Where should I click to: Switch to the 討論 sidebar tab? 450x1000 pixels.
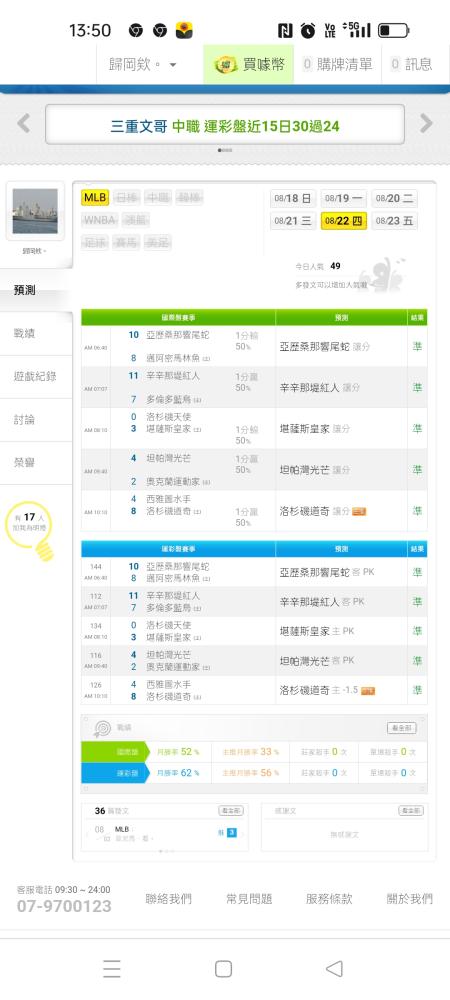36,420
